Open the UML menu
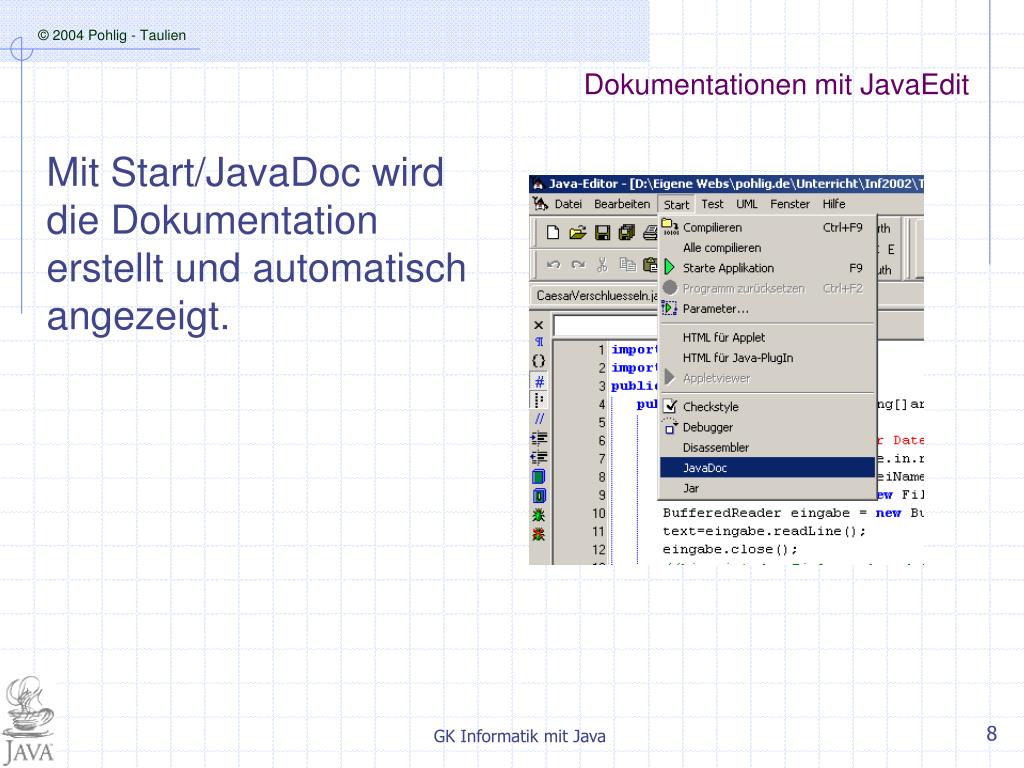Viewport: 1024px width, 768px height. pyautogui.click(x=746, y=204)
